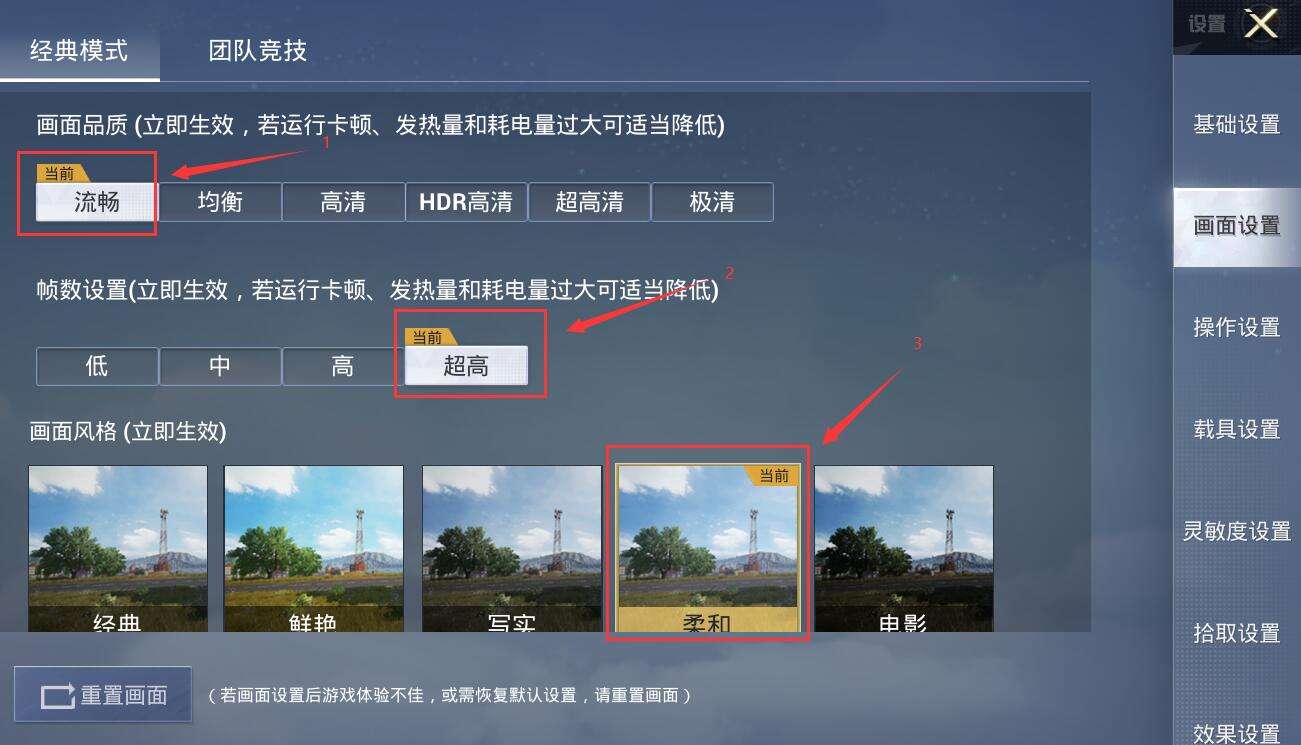The image size is (1301, 745).
Task: Switch to 经典模式 tab
Action: [x=79, y=50]
